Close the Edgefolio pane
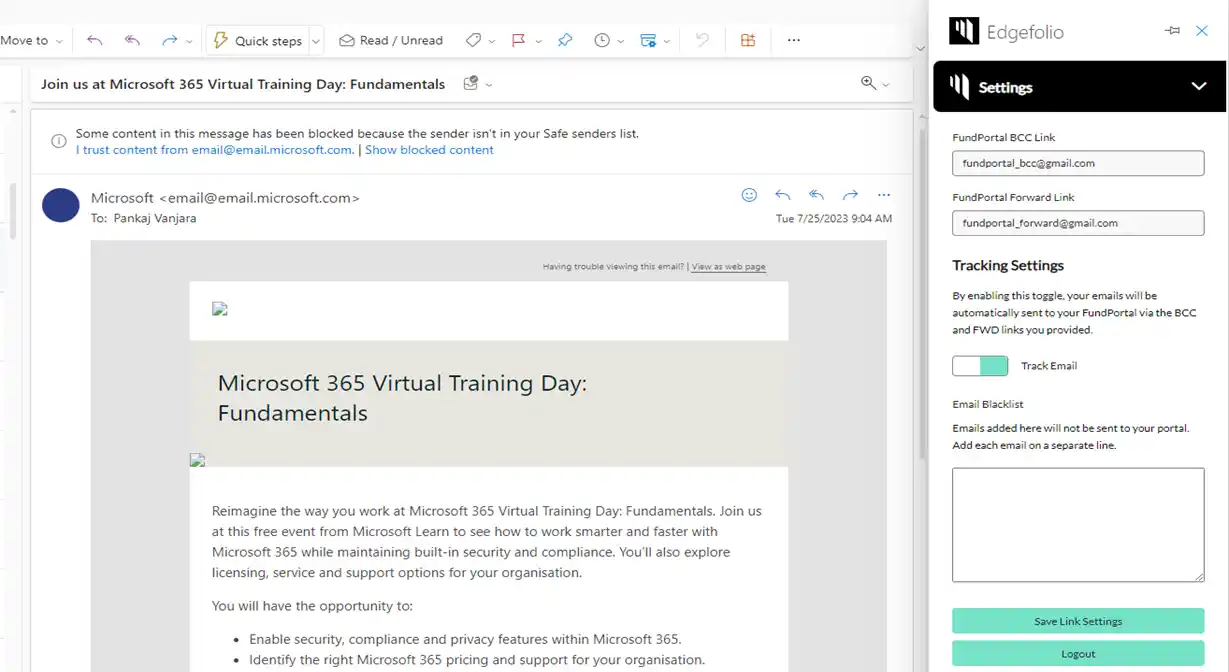Screen dimensions: 1229x672 (x=1202, y=31)
